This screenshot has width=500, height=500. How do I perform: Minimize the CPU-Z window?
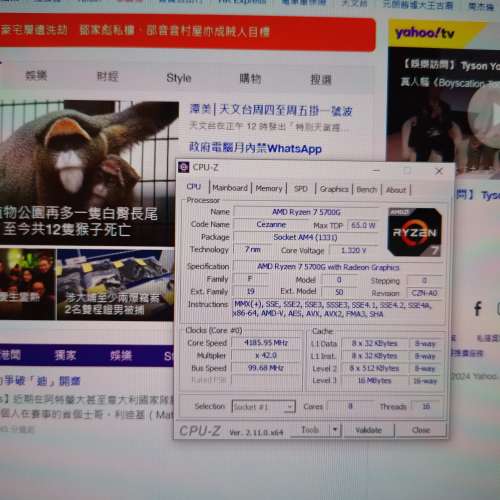(x=376, y=171)
